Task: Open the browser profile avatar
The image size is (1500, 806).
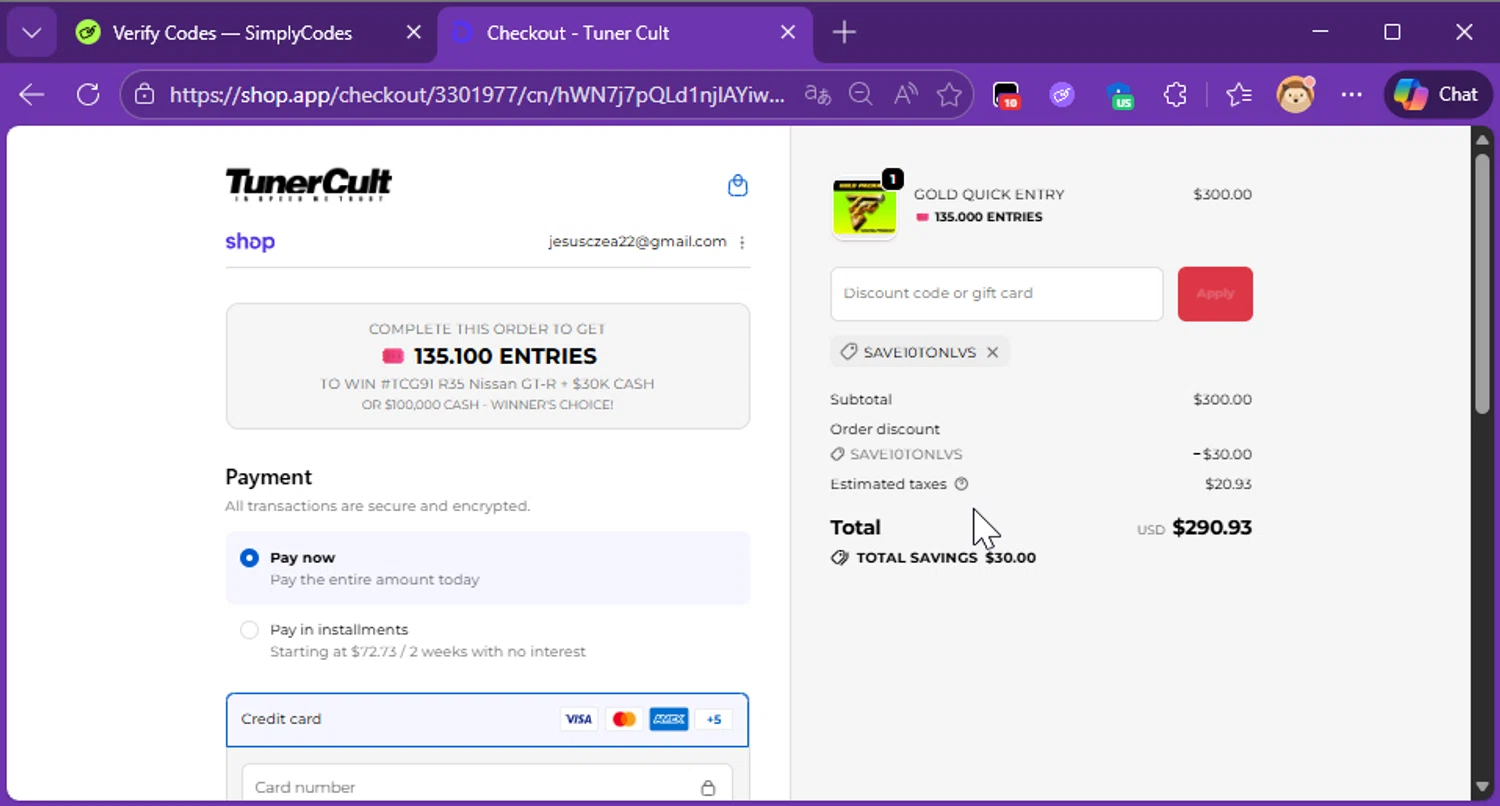Action: click(x=1296, y=95)
